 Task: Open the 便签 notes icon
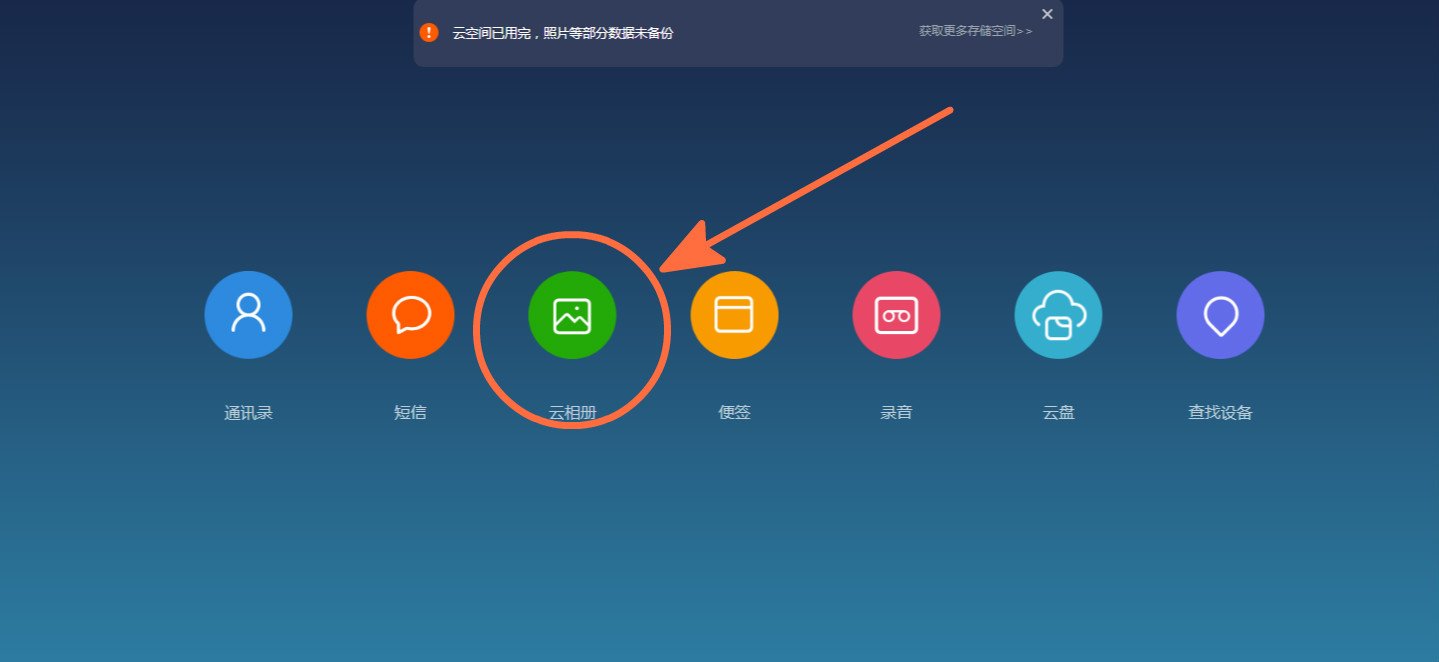pyautogui.click(x=734, y=314)
